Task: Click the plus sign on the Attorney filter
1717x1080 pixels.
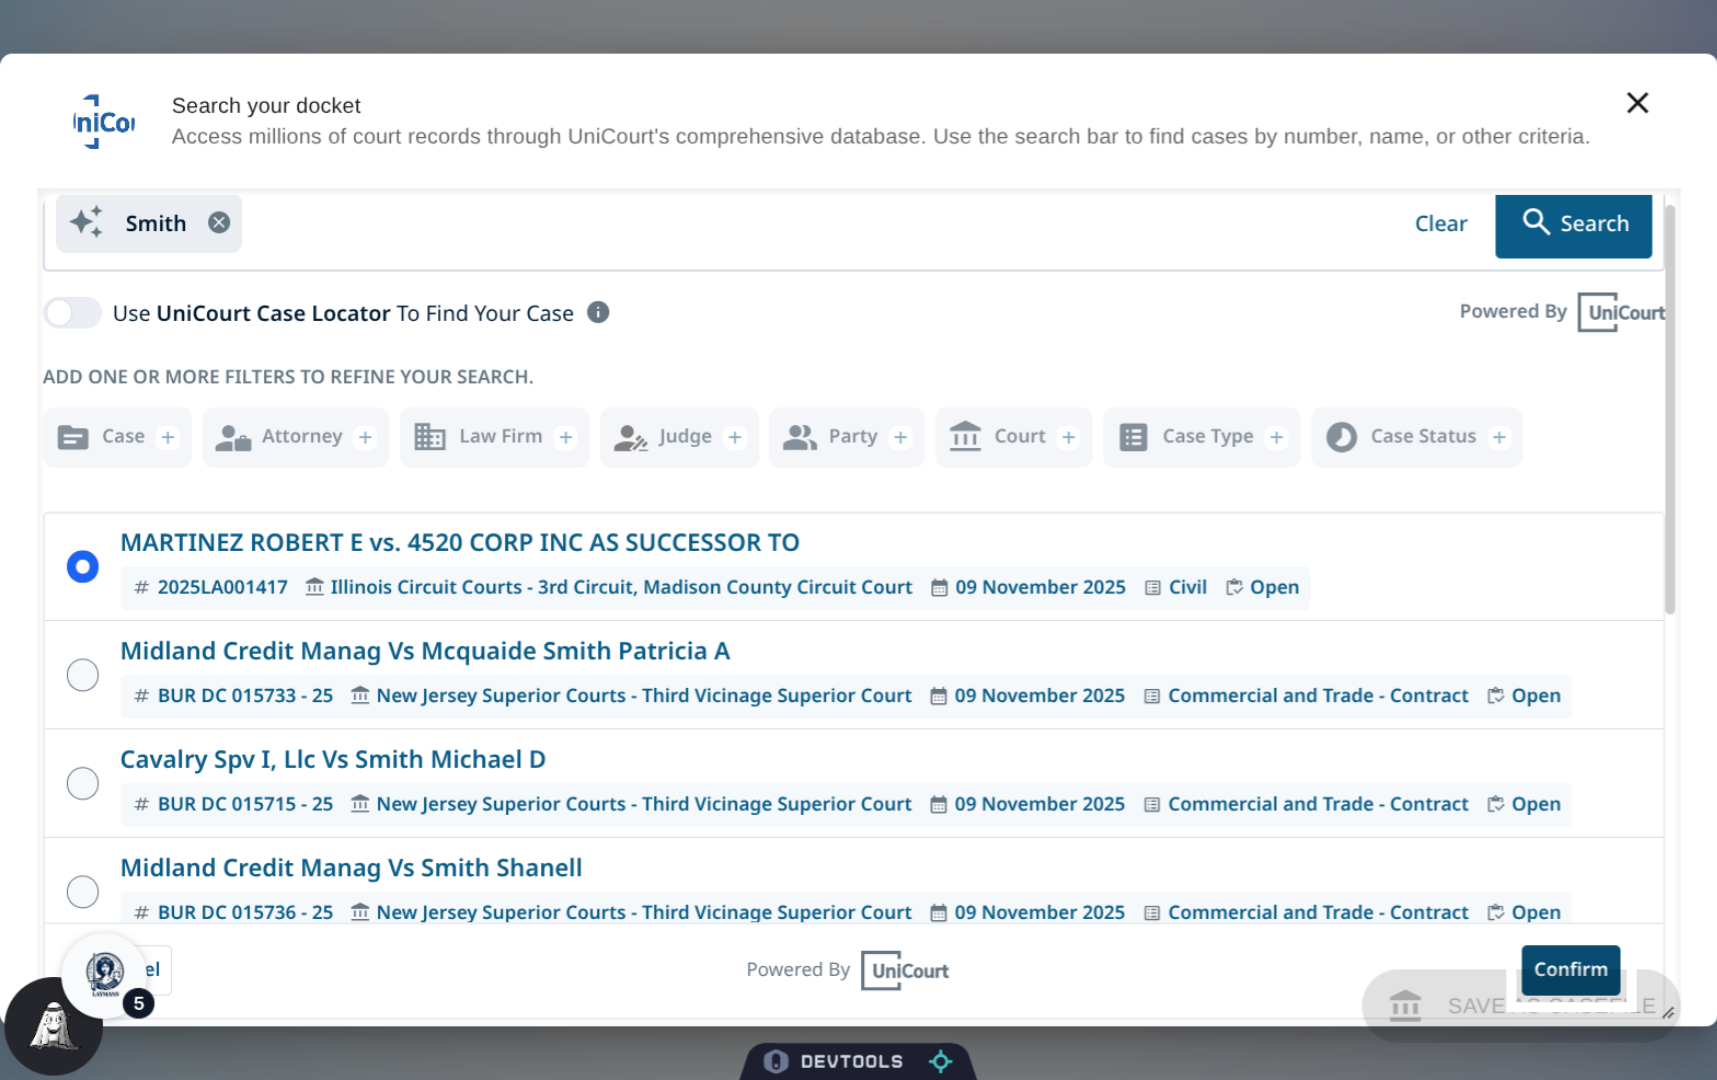Action: tap(365, 437)
